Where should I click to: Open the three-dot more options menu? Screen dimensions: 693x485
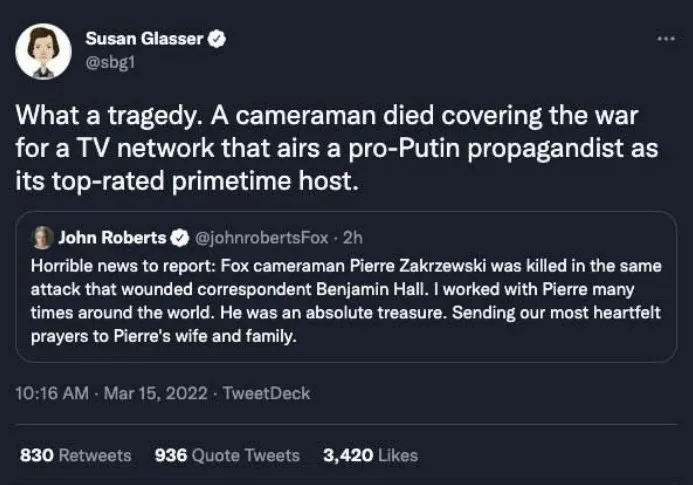665,39
